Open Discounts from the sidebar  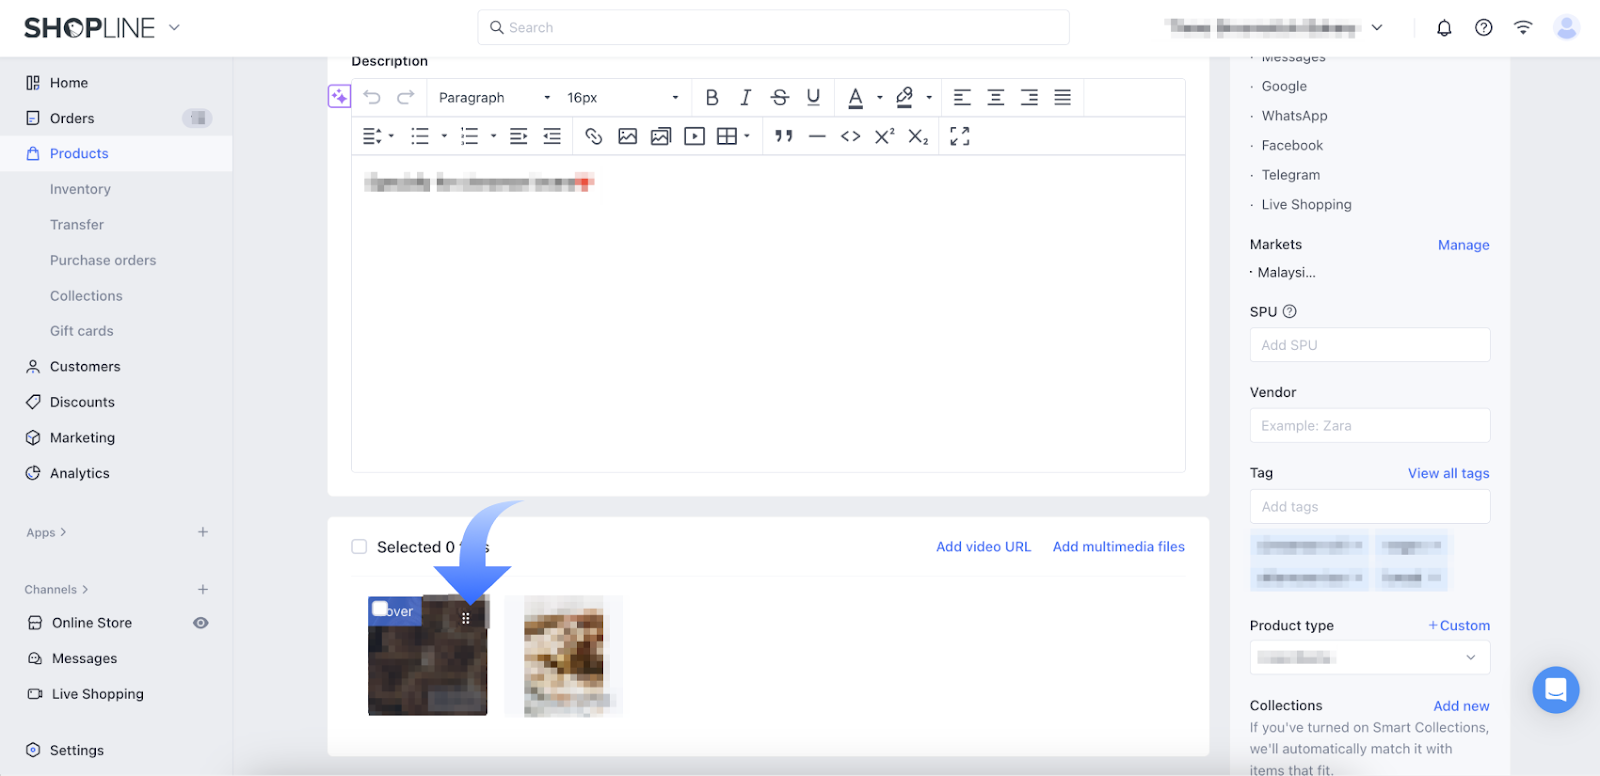click(x=82, y=402)
